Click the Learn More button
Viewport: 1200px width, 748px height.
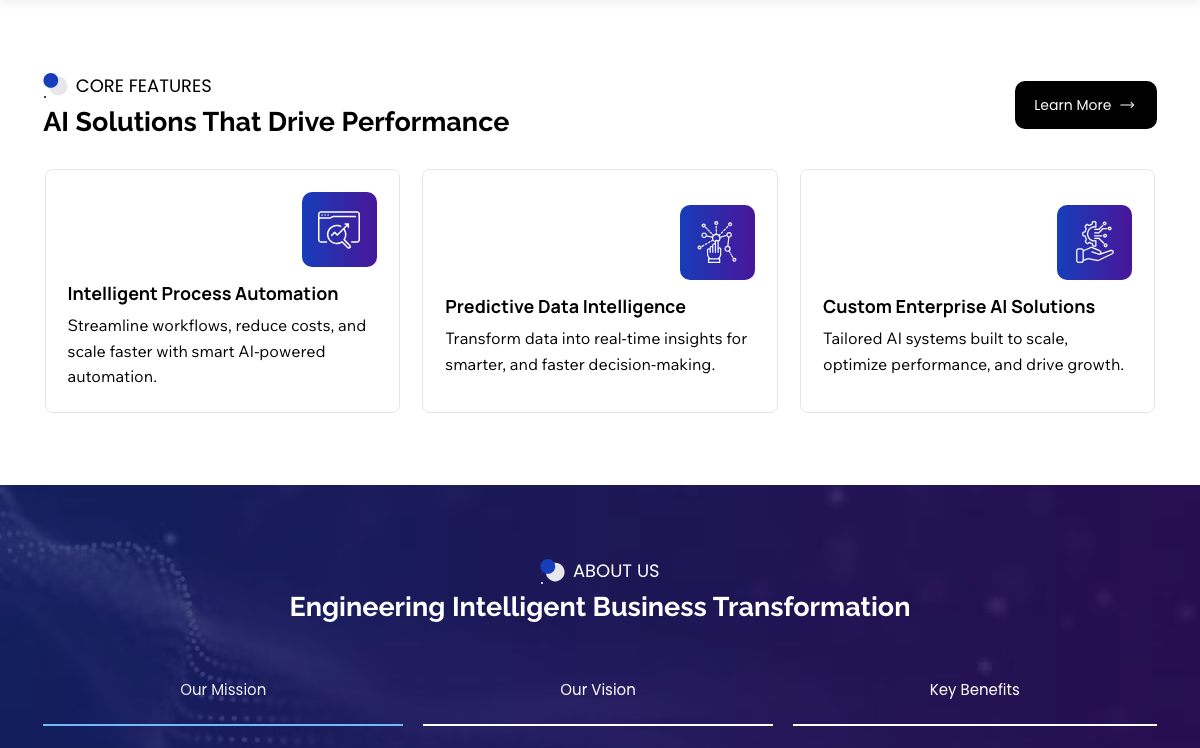click(x=1086, y=105)
